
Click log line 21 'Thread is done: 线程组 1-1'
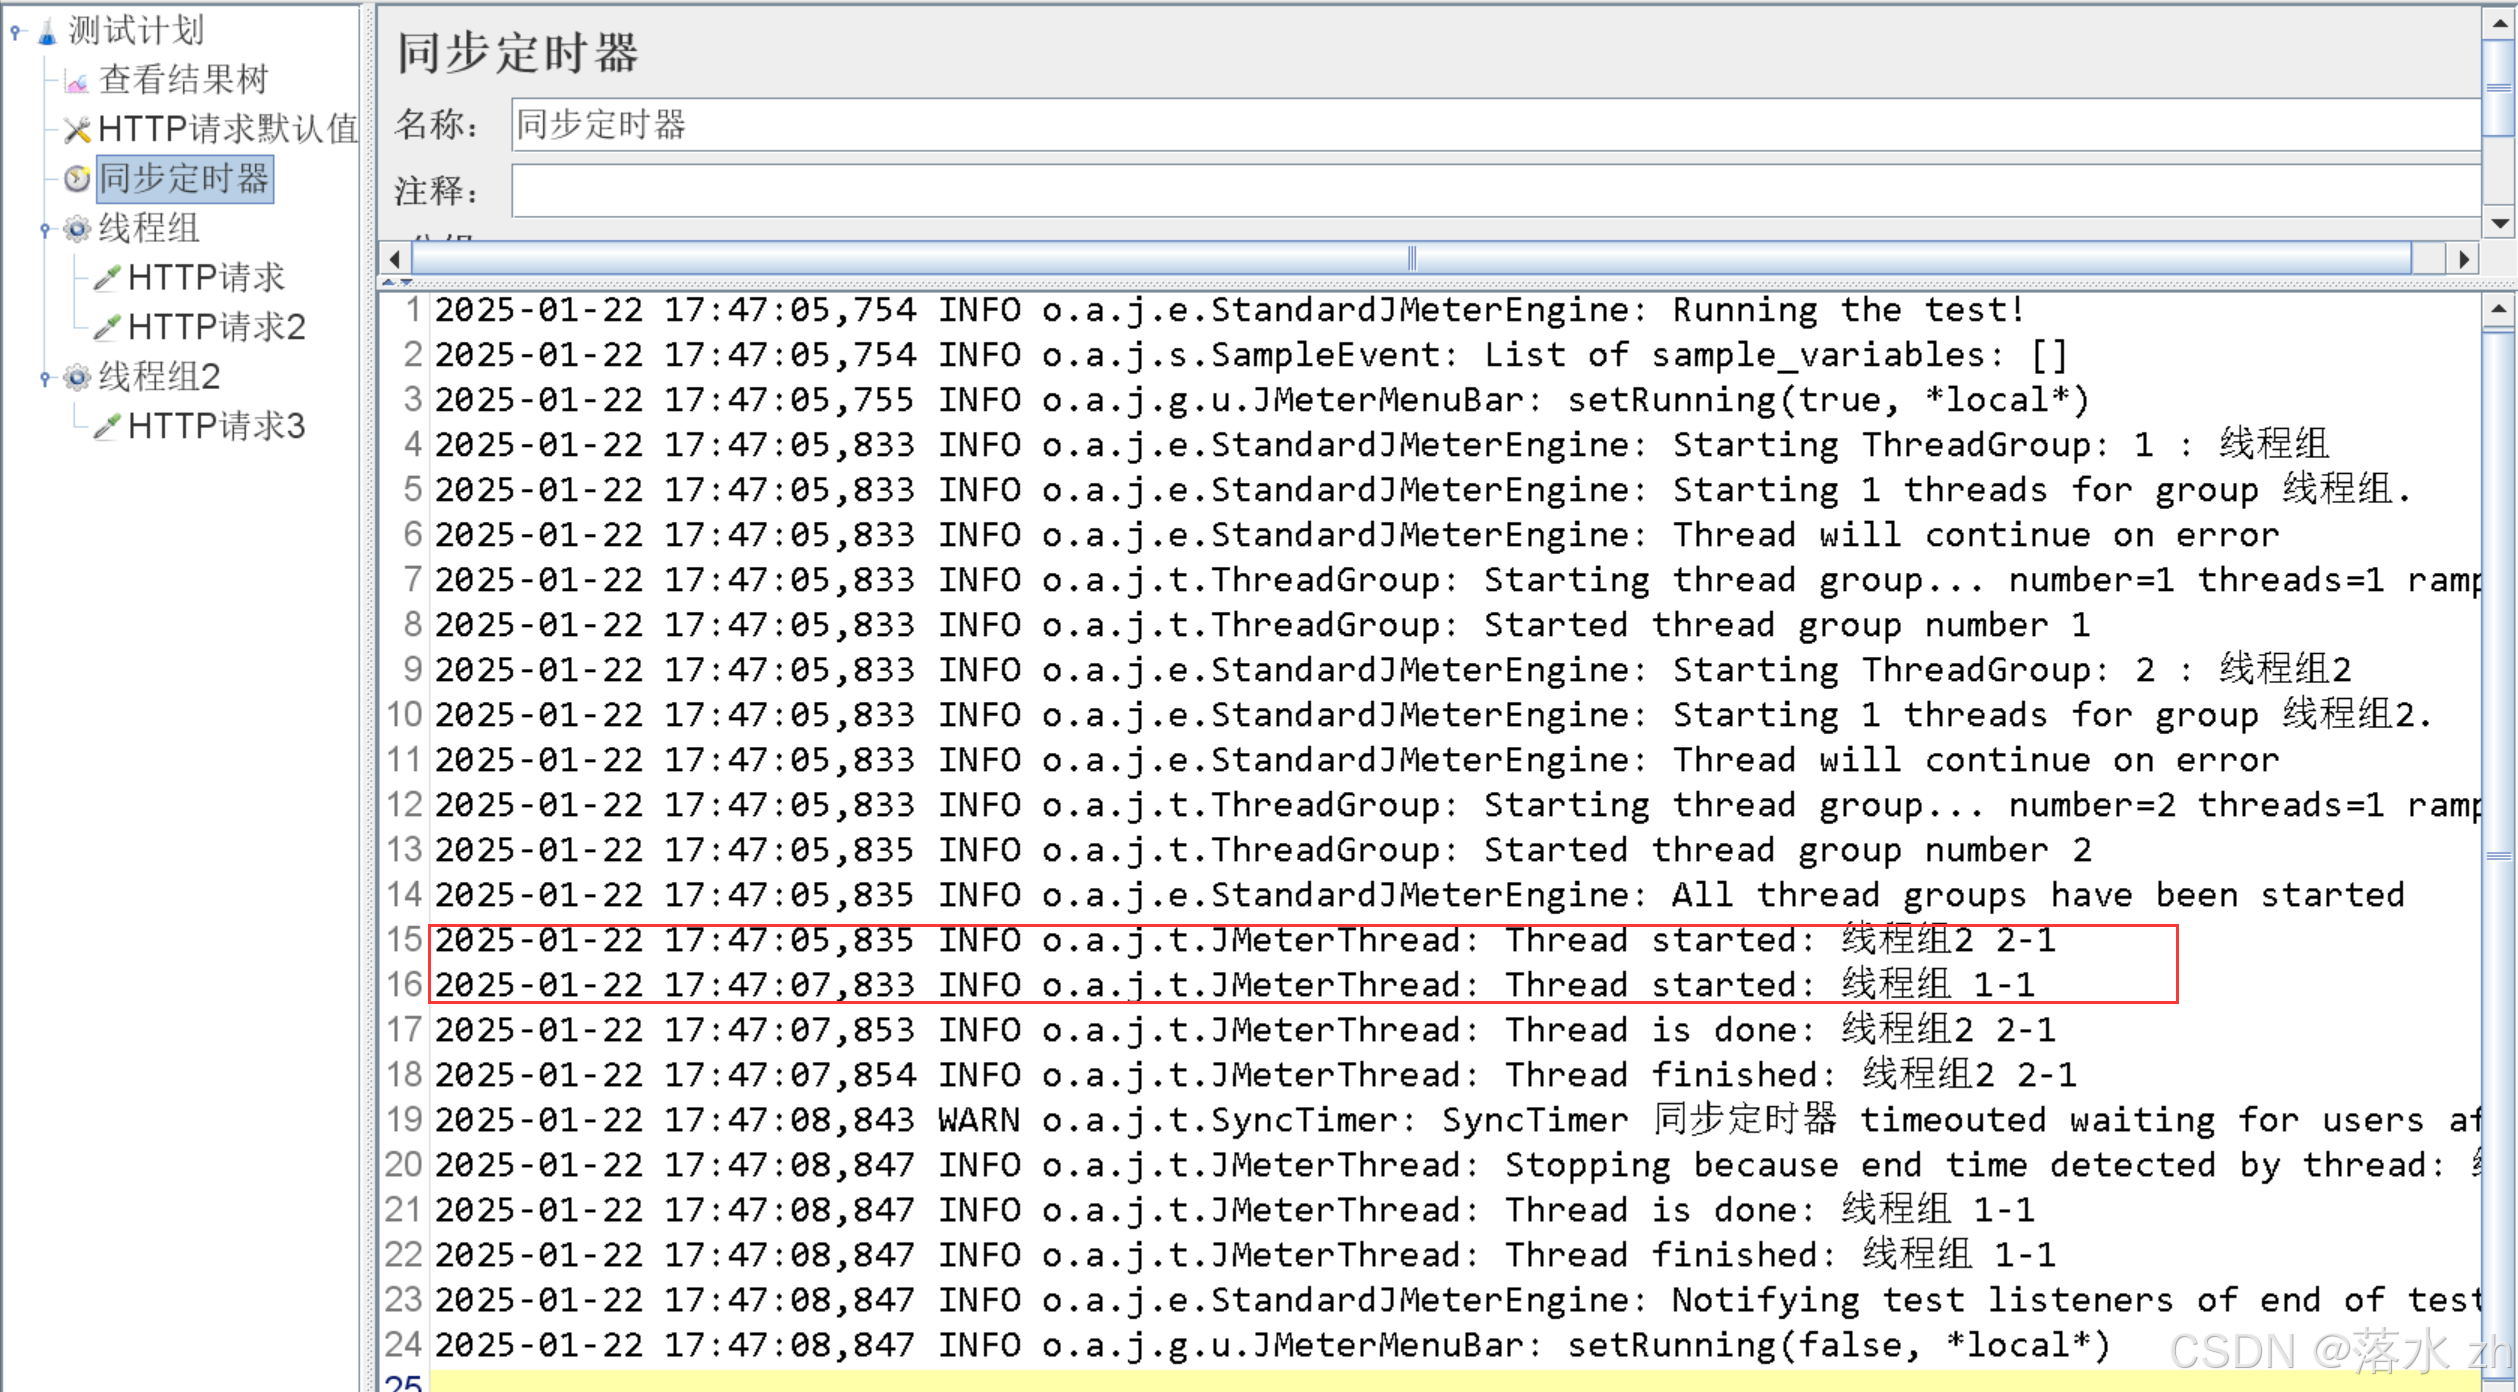click(1235, 1210)
